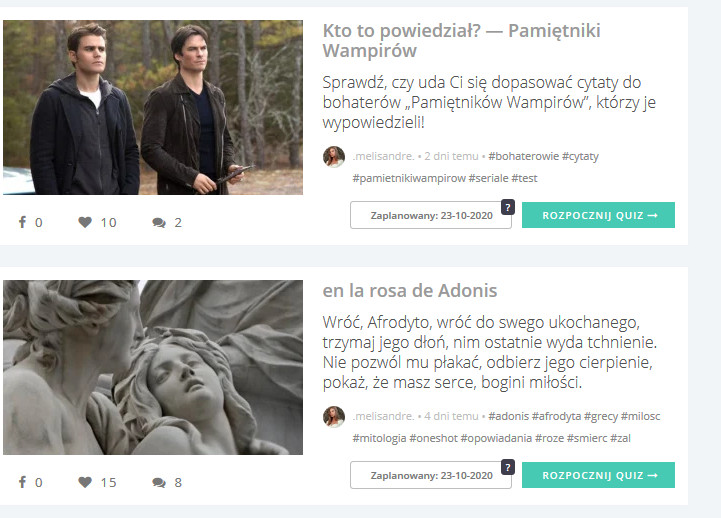The height and width of the screenshot is (518, 721).
Task: Like the Pamiętniki Wampirów quiz with the heart icon
Action: click(85, 222)
